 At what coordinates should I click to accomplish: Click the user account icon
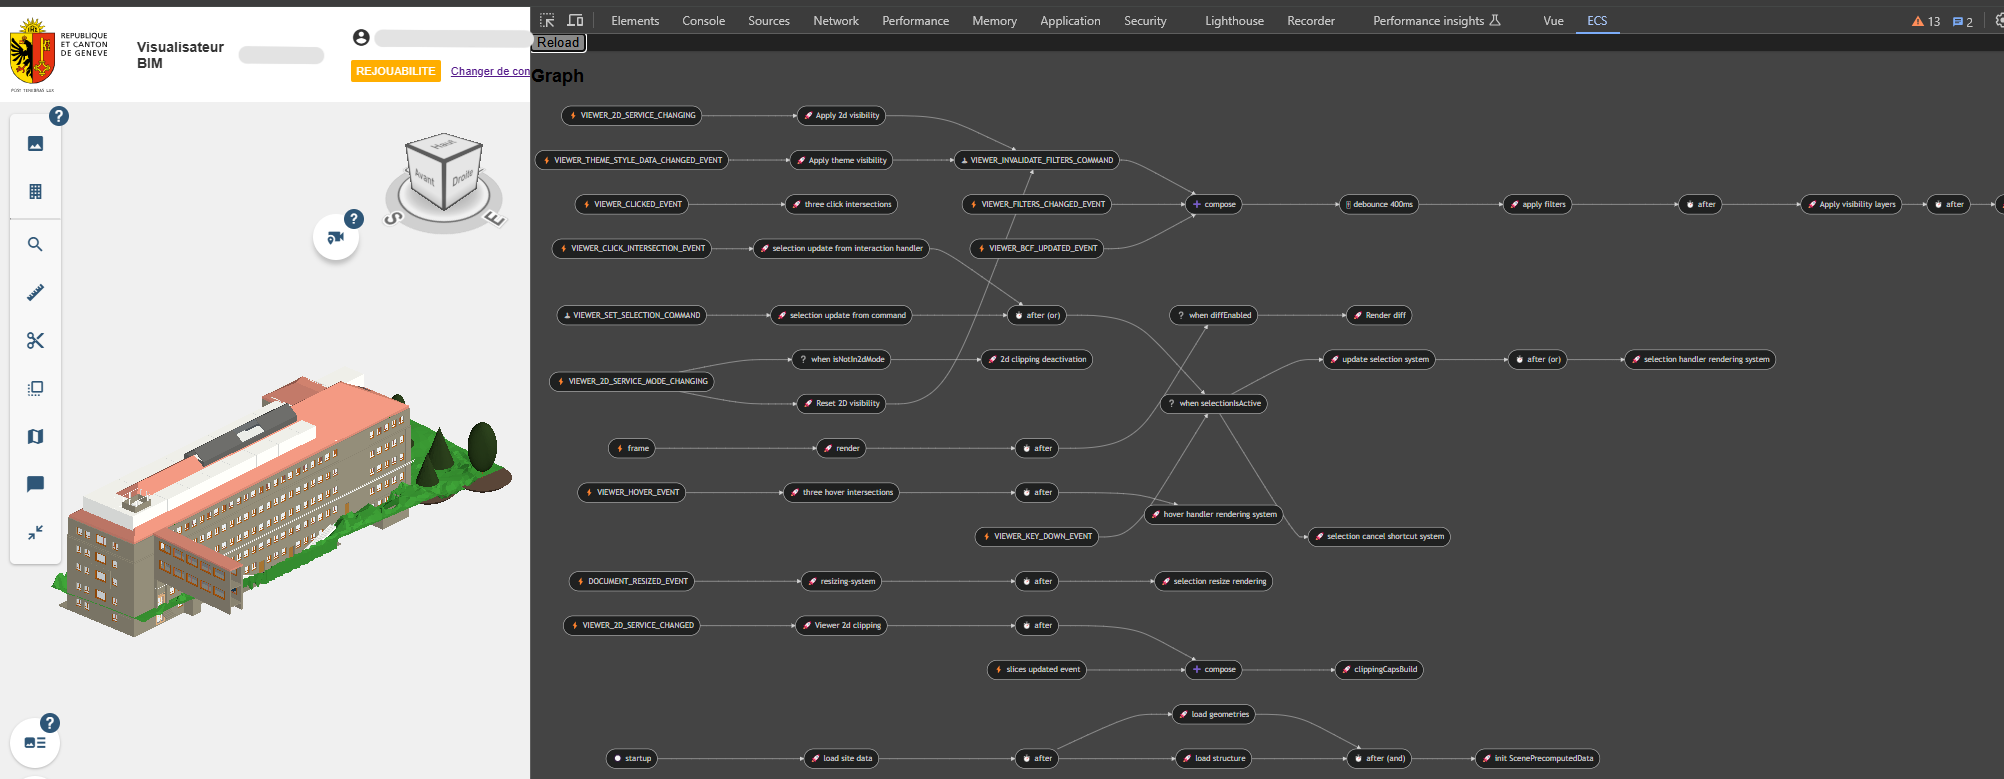pos(361,38)
